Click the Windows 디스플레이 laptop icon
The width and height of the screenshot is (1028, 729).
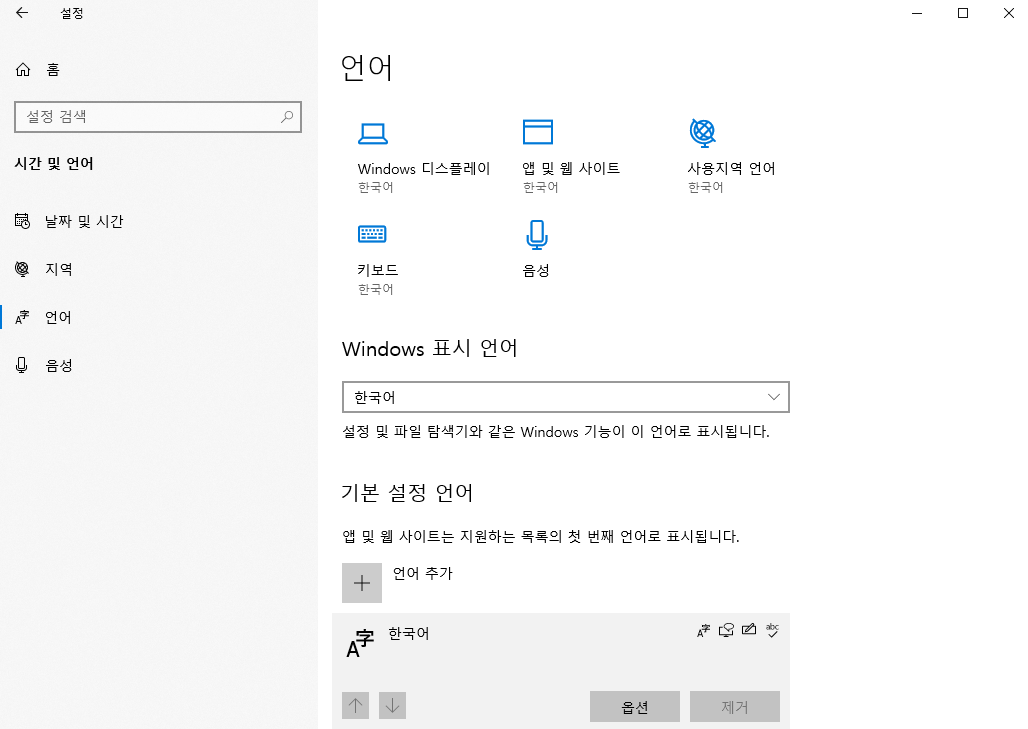coord(372,133)
